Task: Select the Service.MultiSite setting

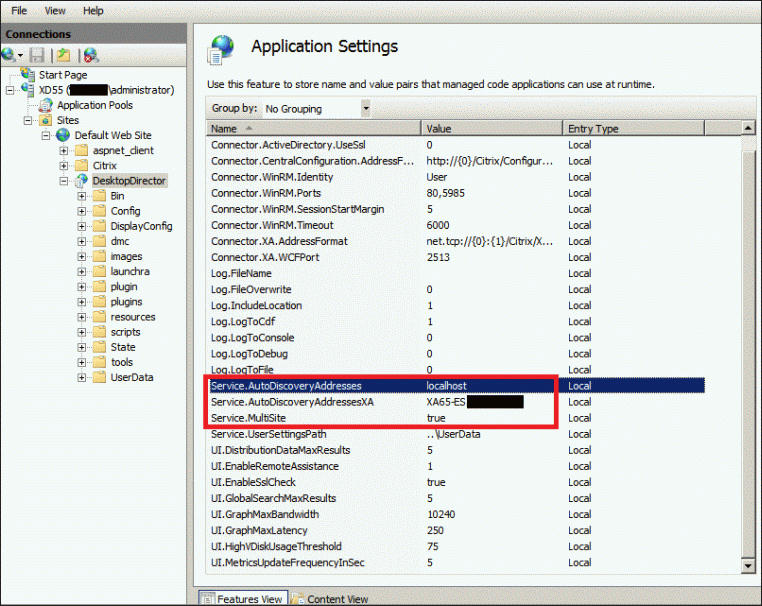Action: 456,418
